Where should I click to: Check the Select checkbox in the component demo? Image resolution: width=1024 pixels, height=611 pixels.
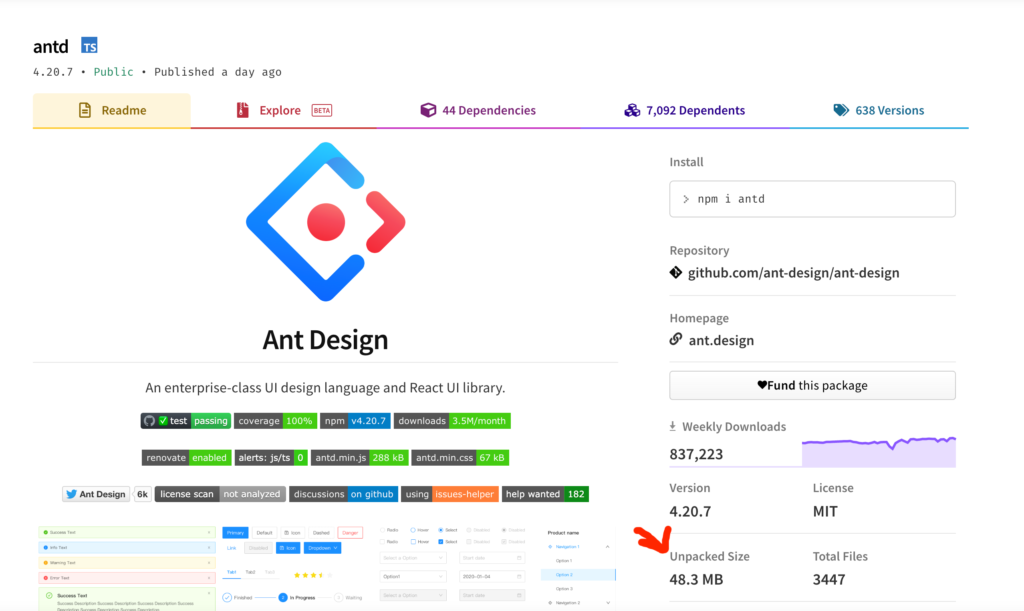click(440, 542)
